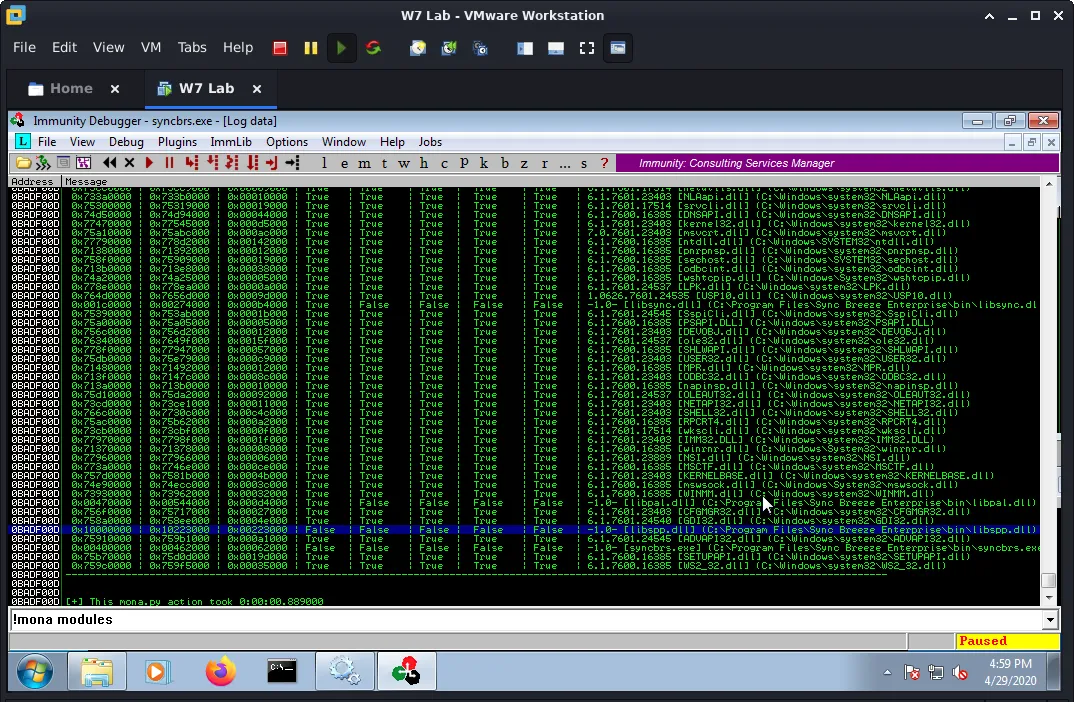Open file with the debugger folder icon

pos(23,163)
